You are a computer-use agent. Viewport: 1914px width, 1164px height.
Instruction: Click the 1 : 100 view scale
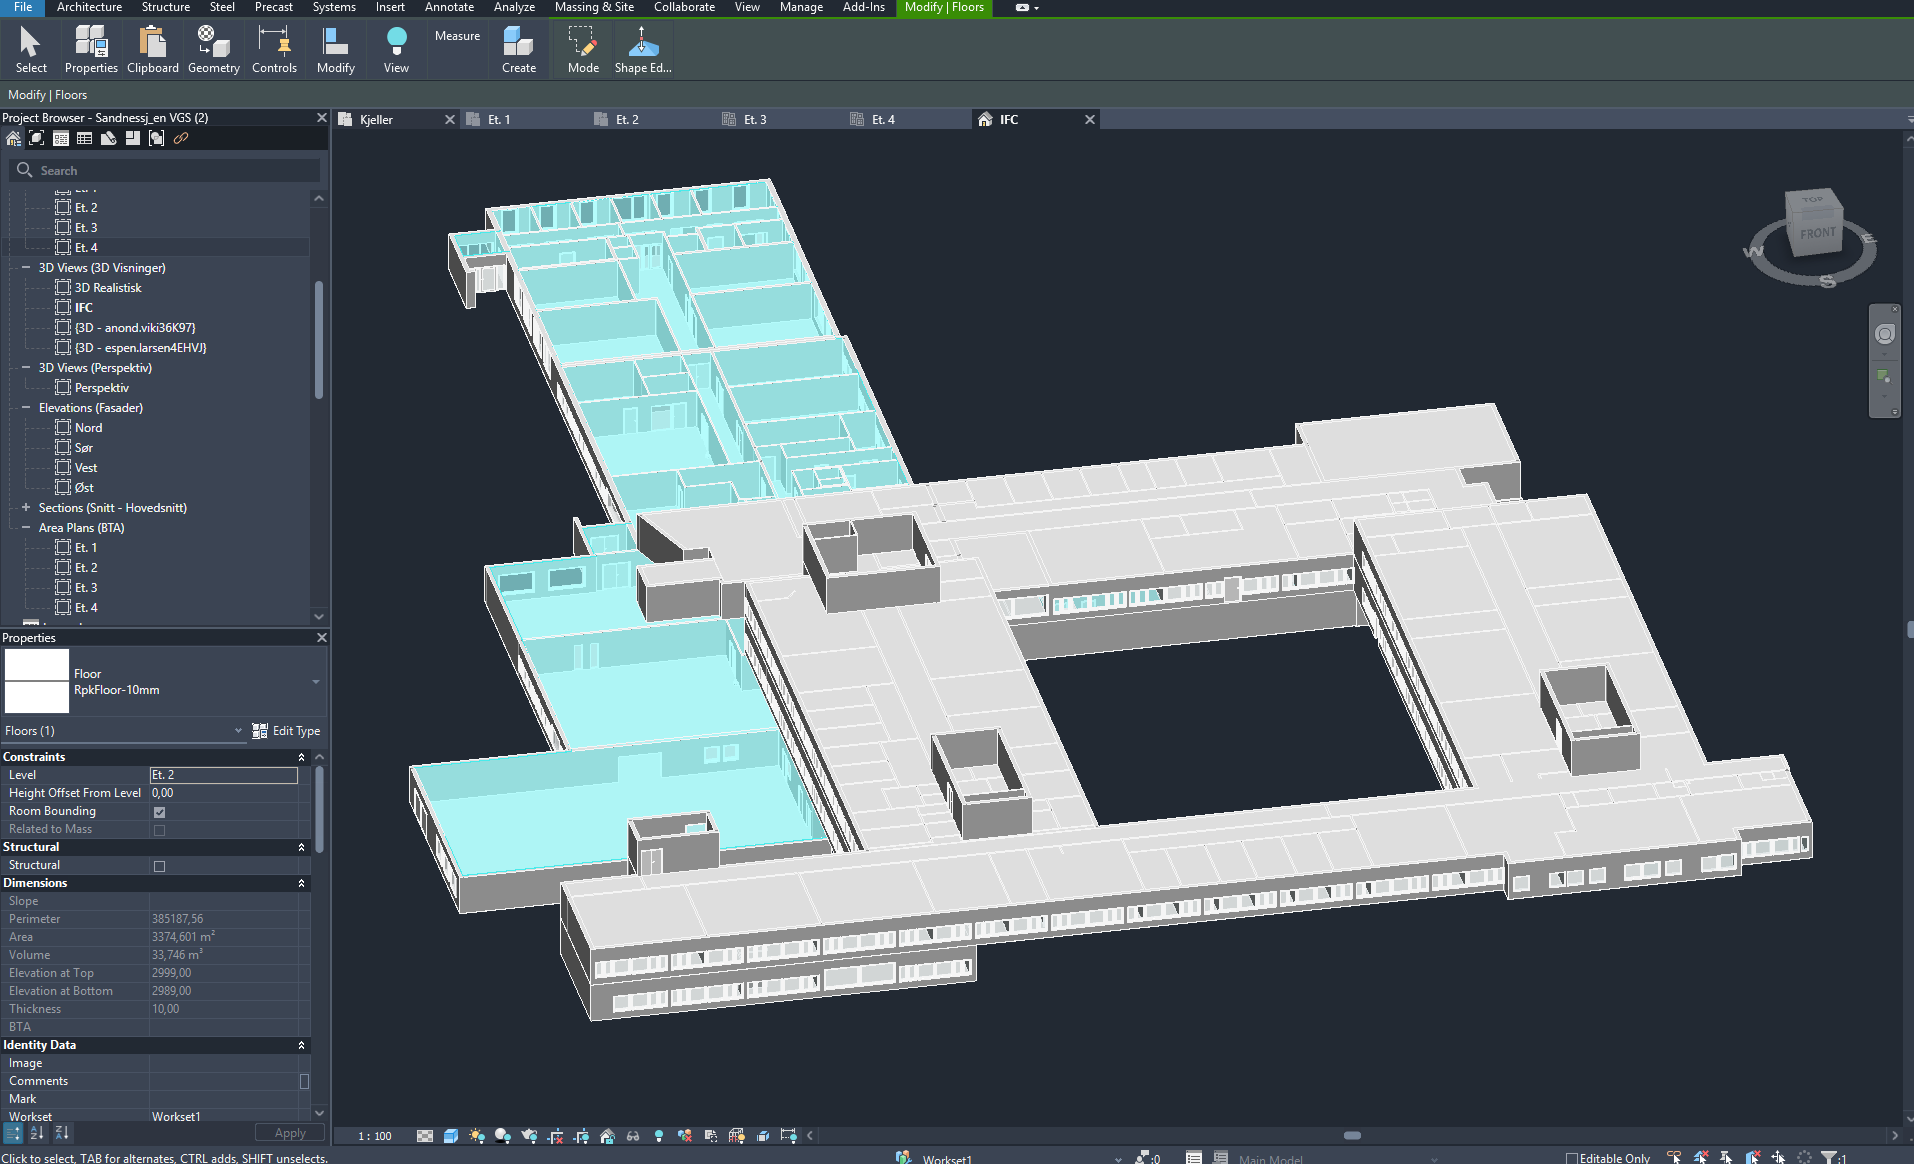(x=375, y=1136)
